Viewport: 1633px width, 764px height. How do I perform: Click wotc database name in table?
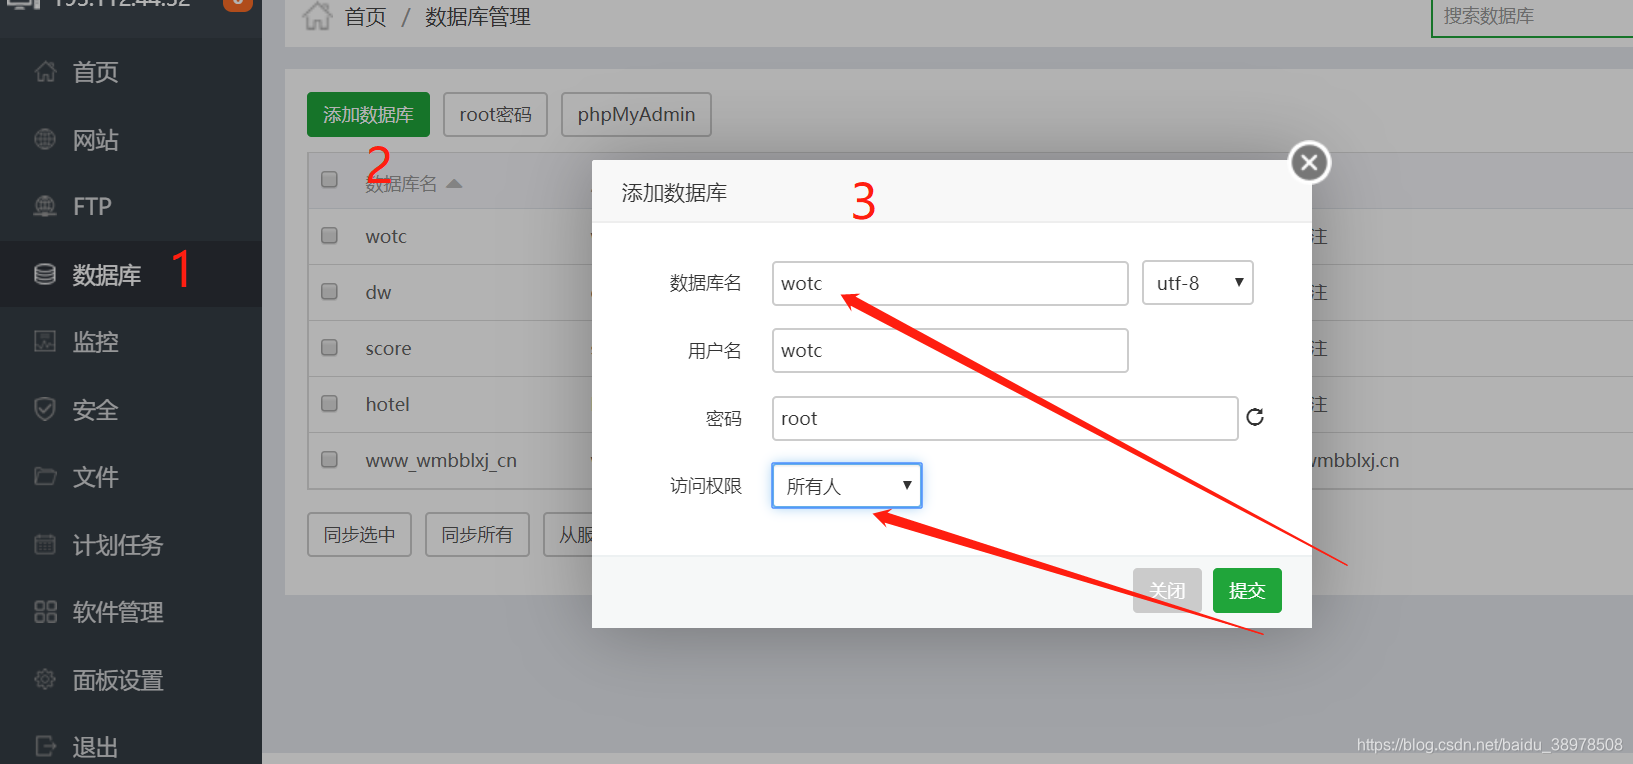(x=386, y=236)
